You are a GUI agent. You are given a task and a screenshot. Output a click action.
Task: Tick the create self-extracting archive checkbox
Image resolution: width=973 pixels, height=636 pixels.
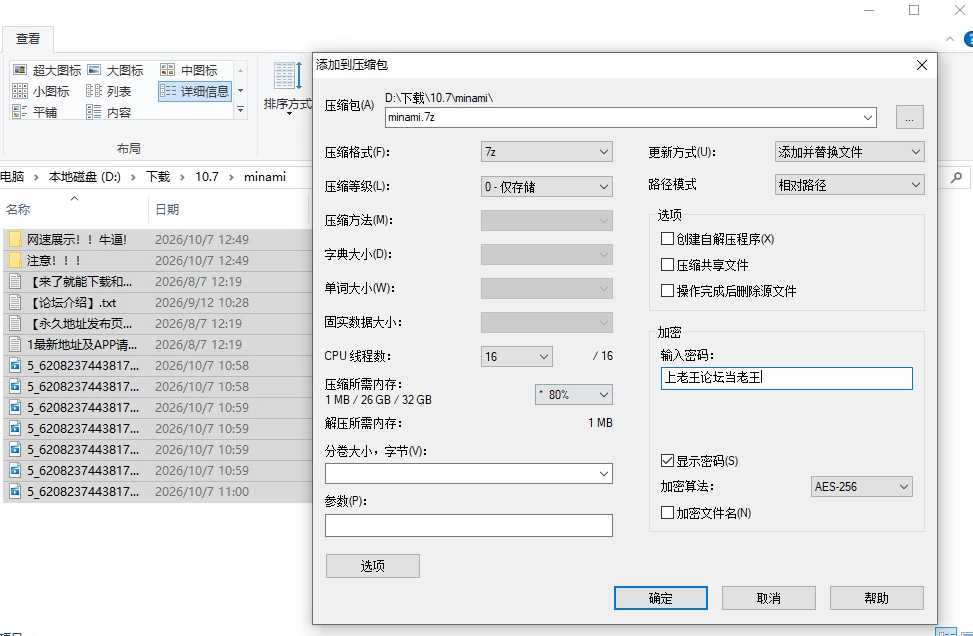pyautogui.click(x=668, y=238)
